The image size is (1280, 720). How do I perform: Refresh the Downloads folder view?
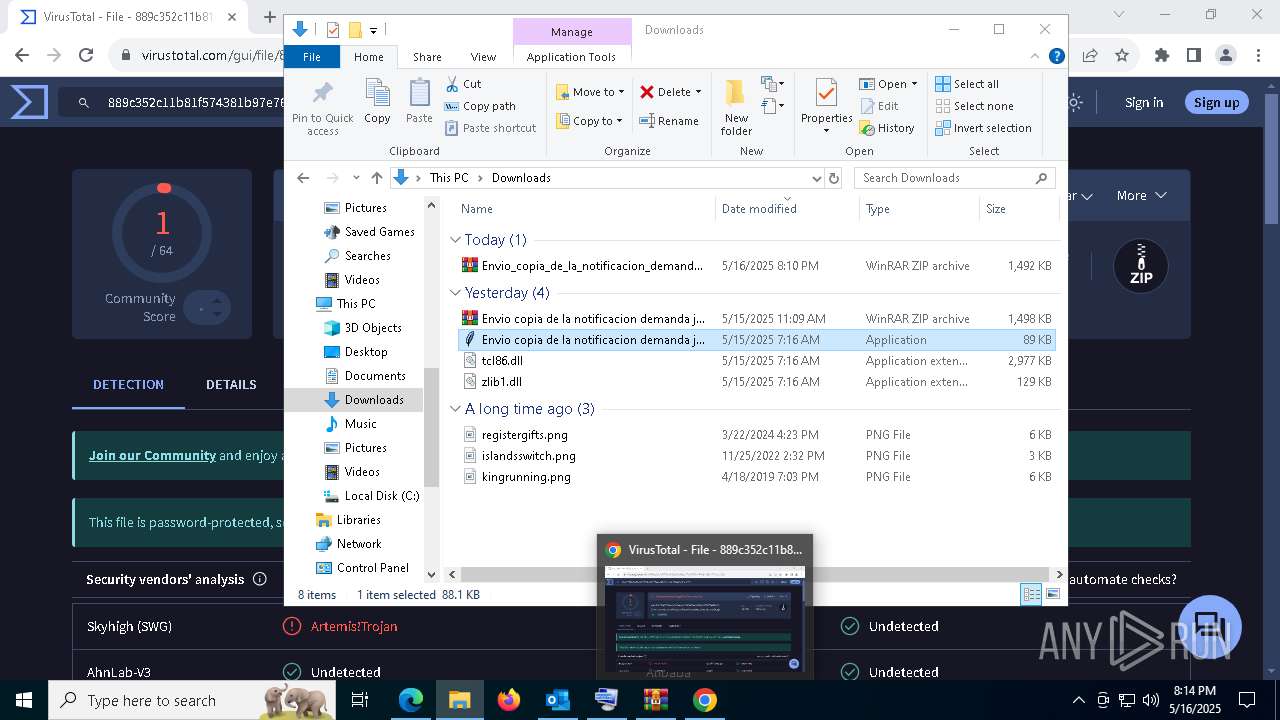(834, 178)
